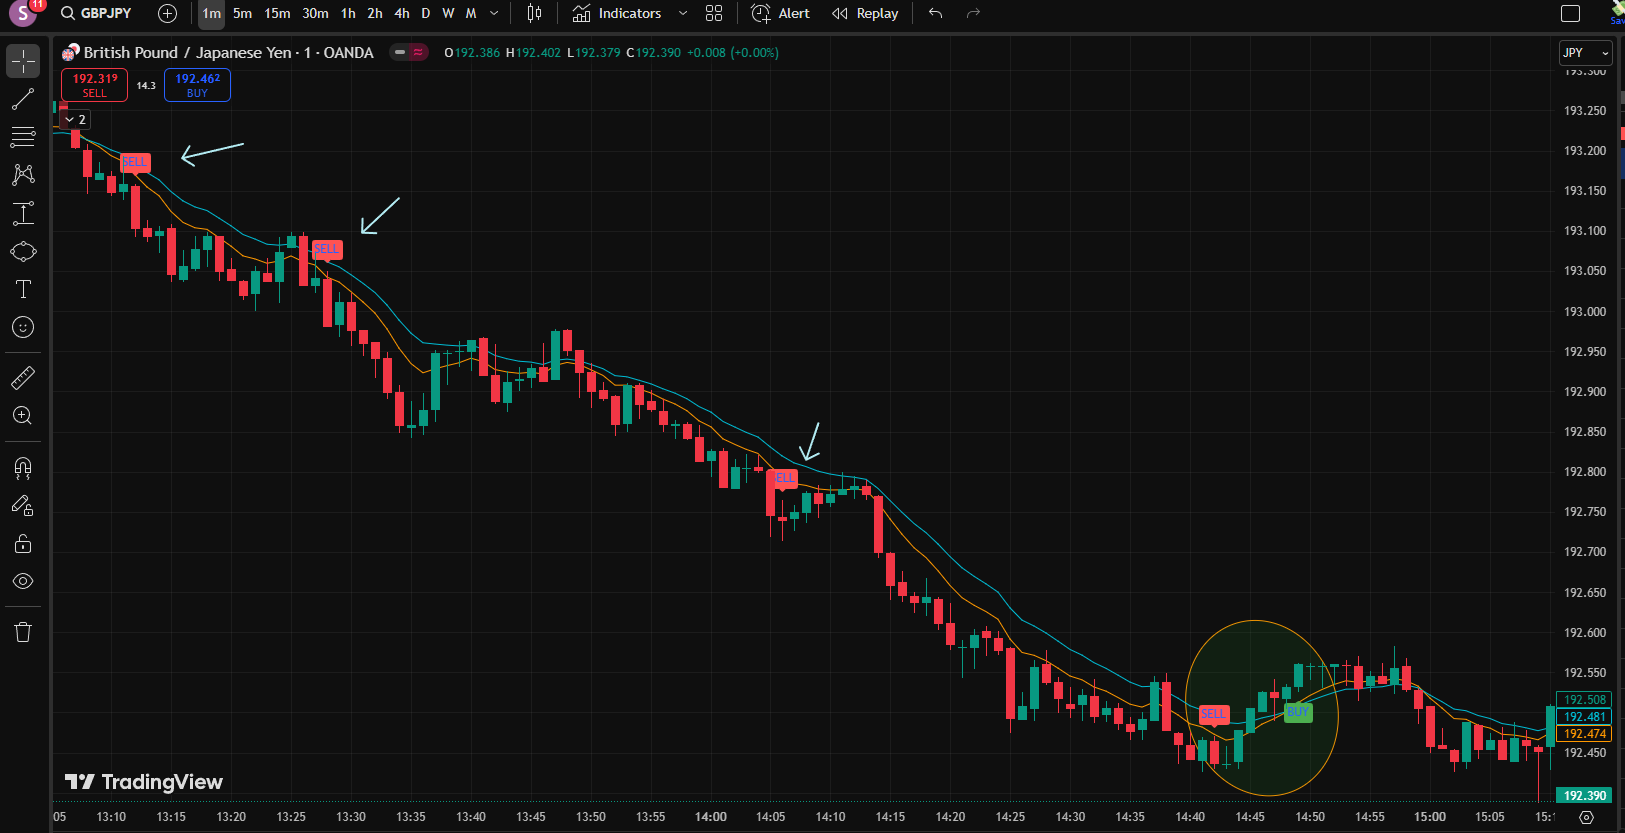Switch to the 1m timeframe
Screen dimensions: 1625x833
[211, 13]
